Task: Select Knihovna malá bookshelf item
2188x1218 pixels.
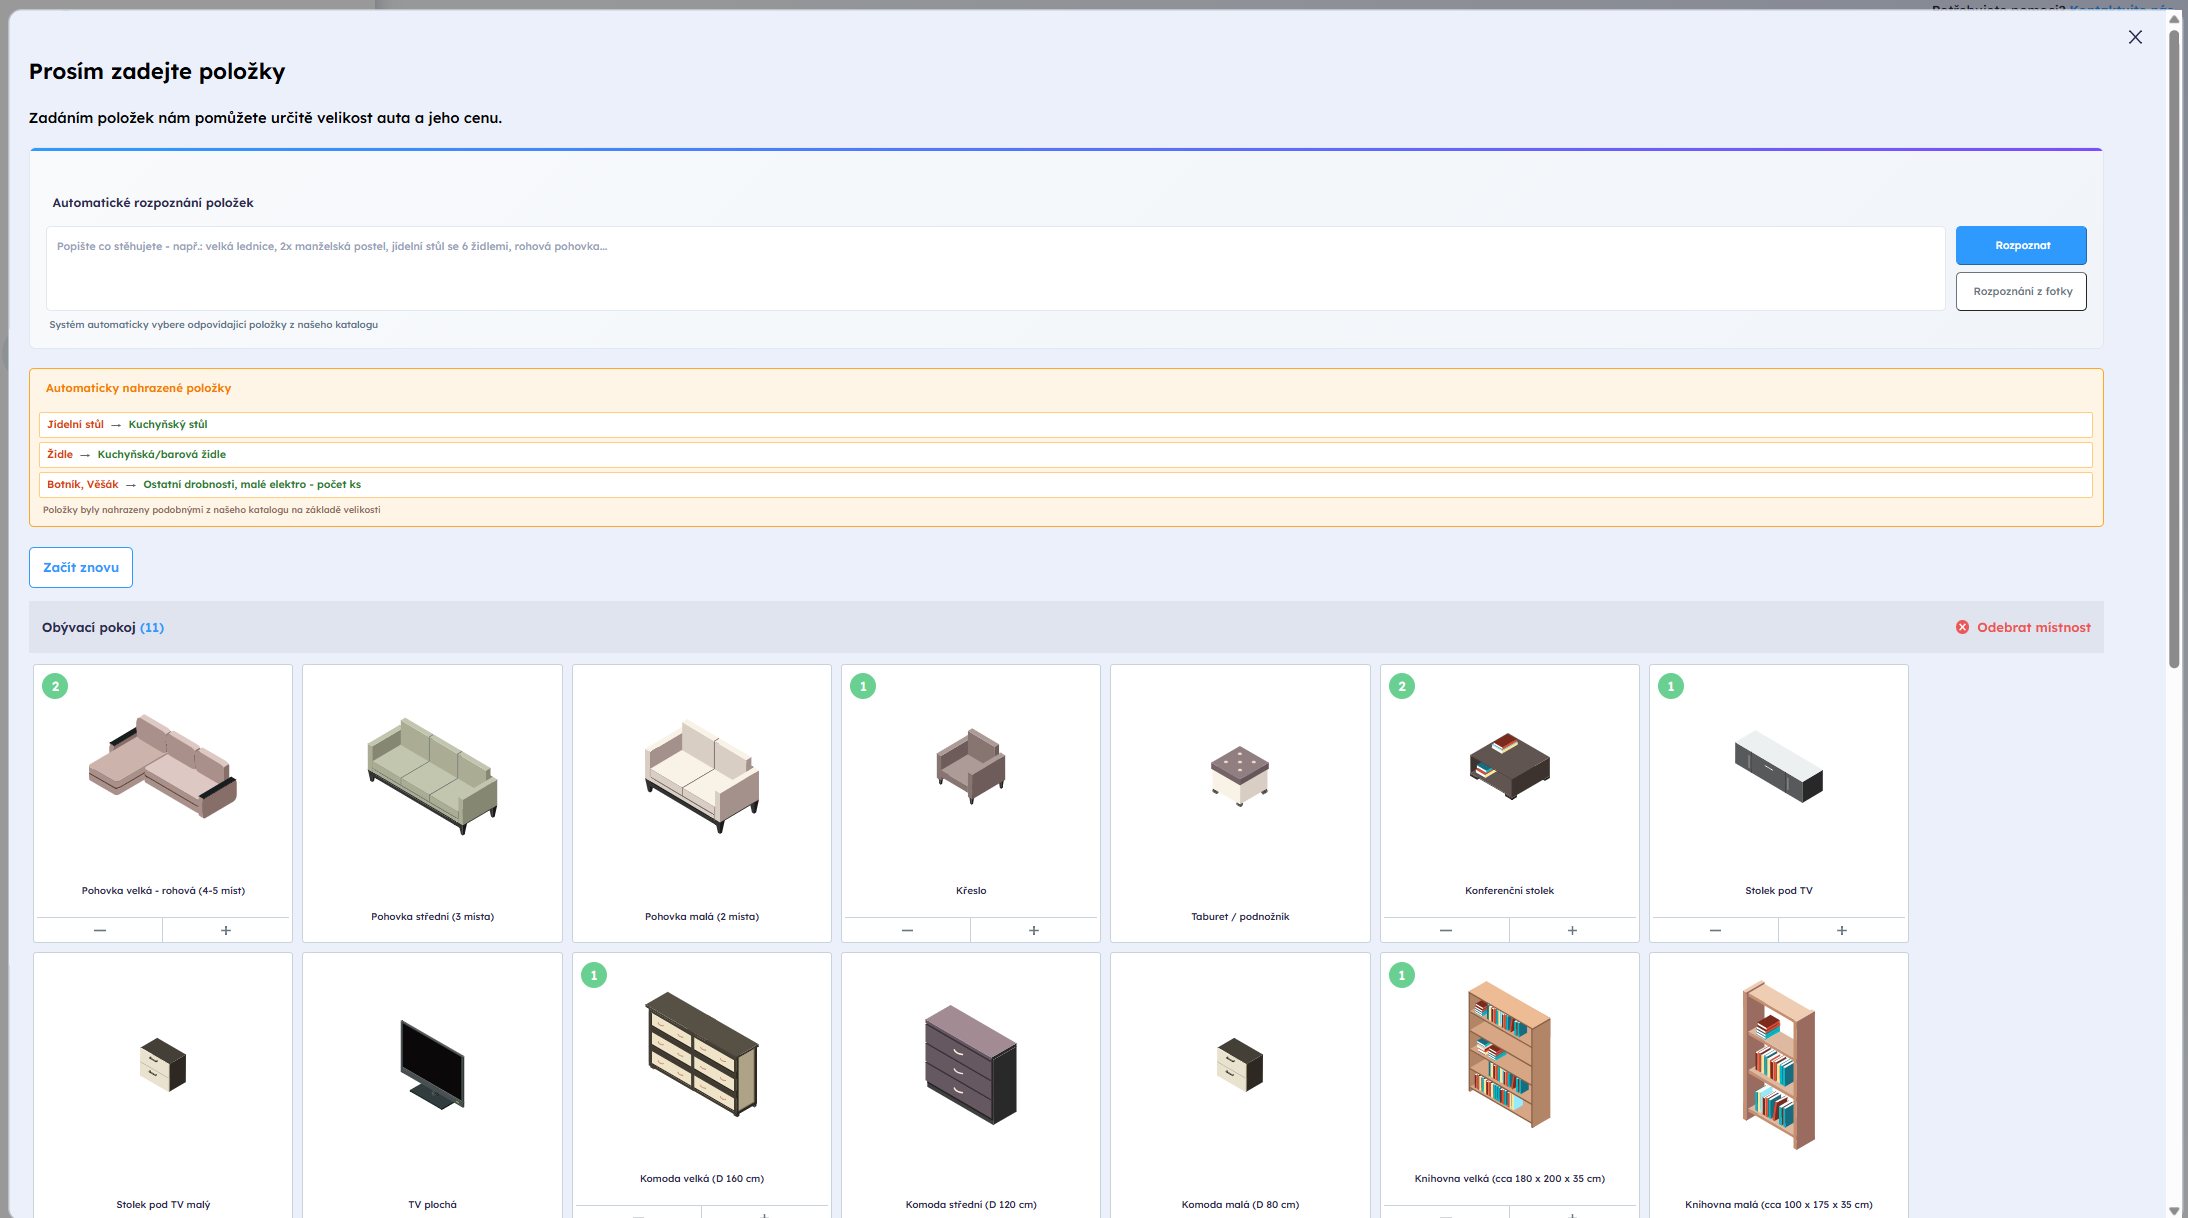Action: (1778, 1064)
